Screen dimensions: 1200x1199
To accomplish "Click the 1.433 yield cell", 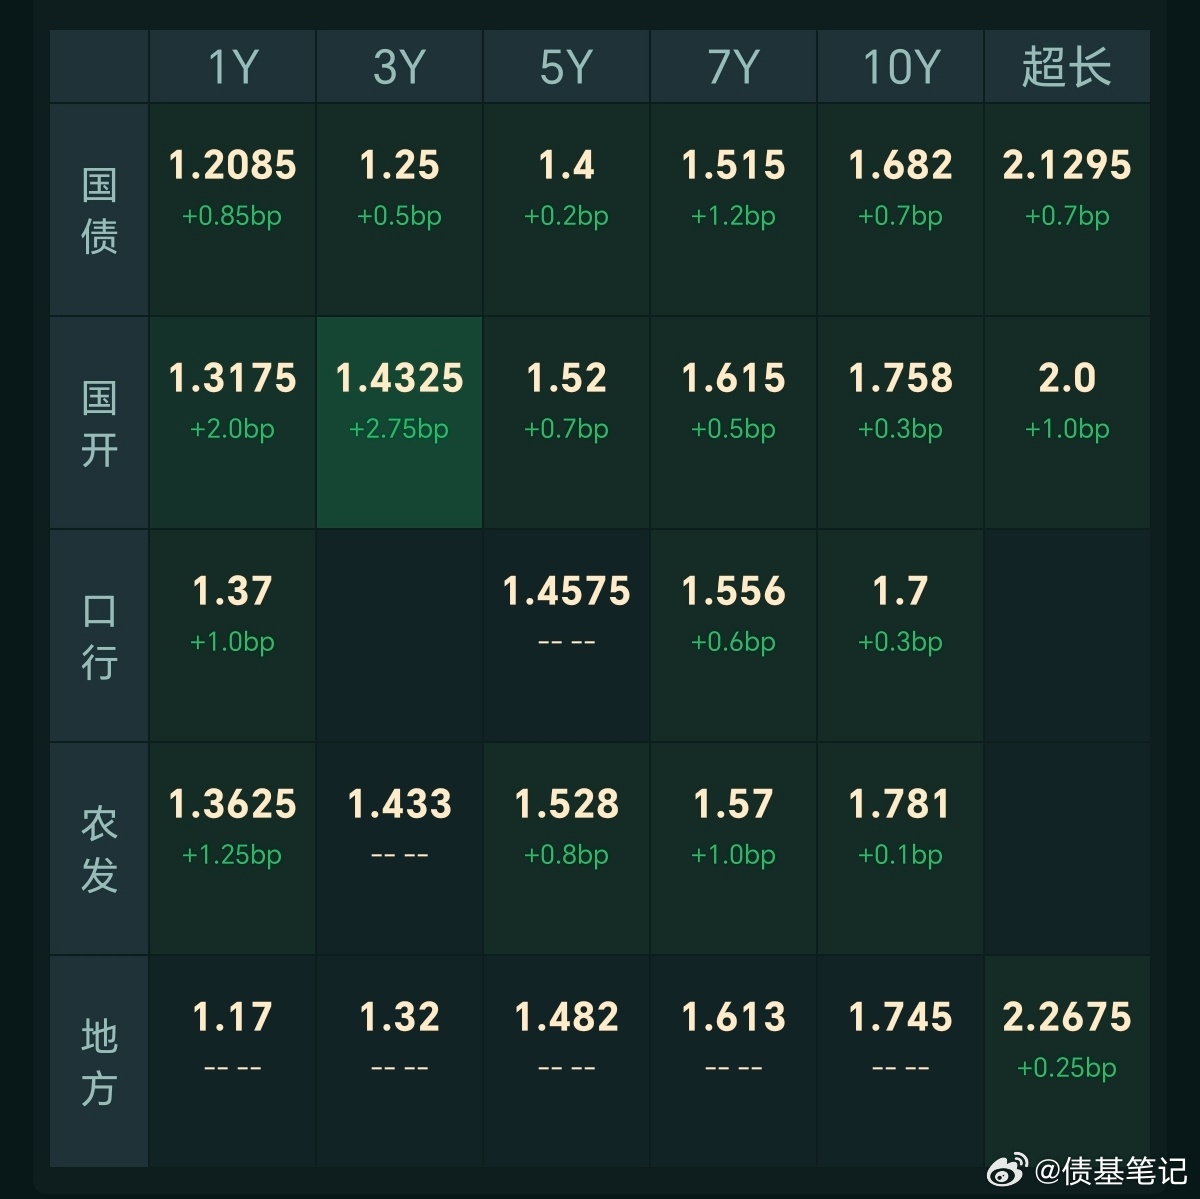I will tap(399, 849).
